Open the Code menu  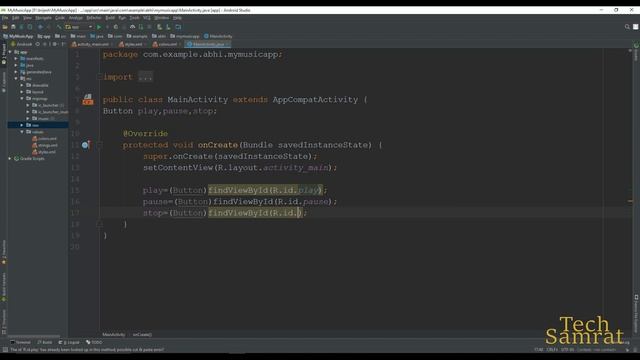[60, 18]
